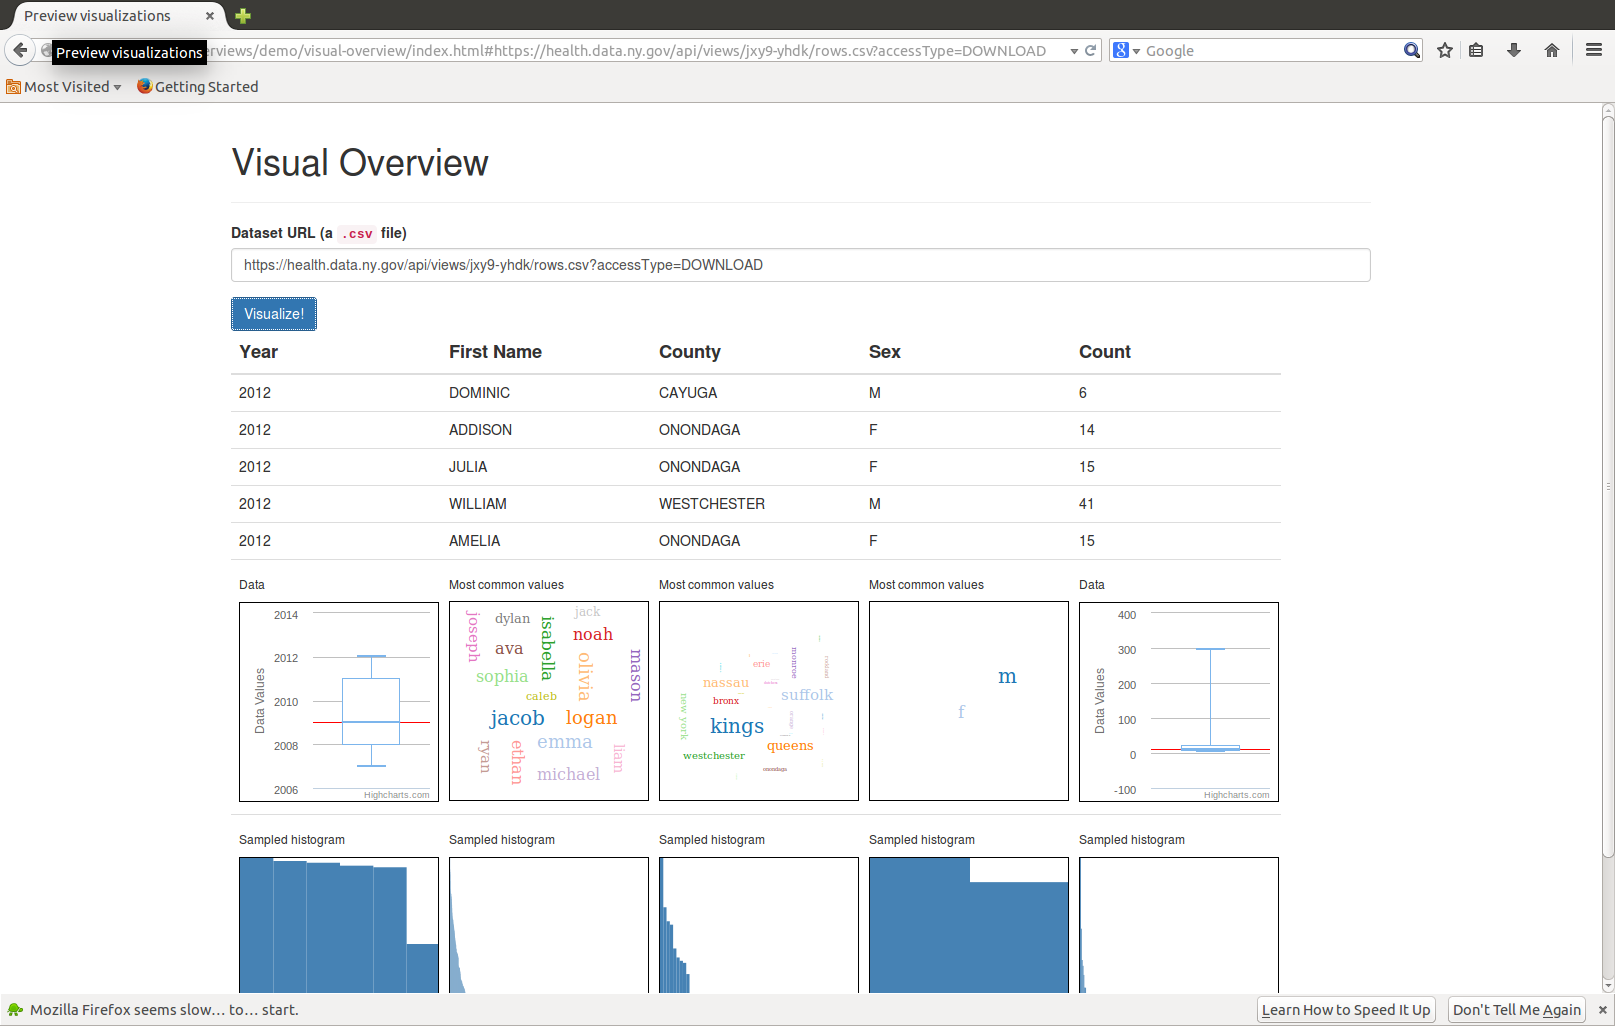
Task: Reload page with the refresh icon
Action: pos(1091,50)
